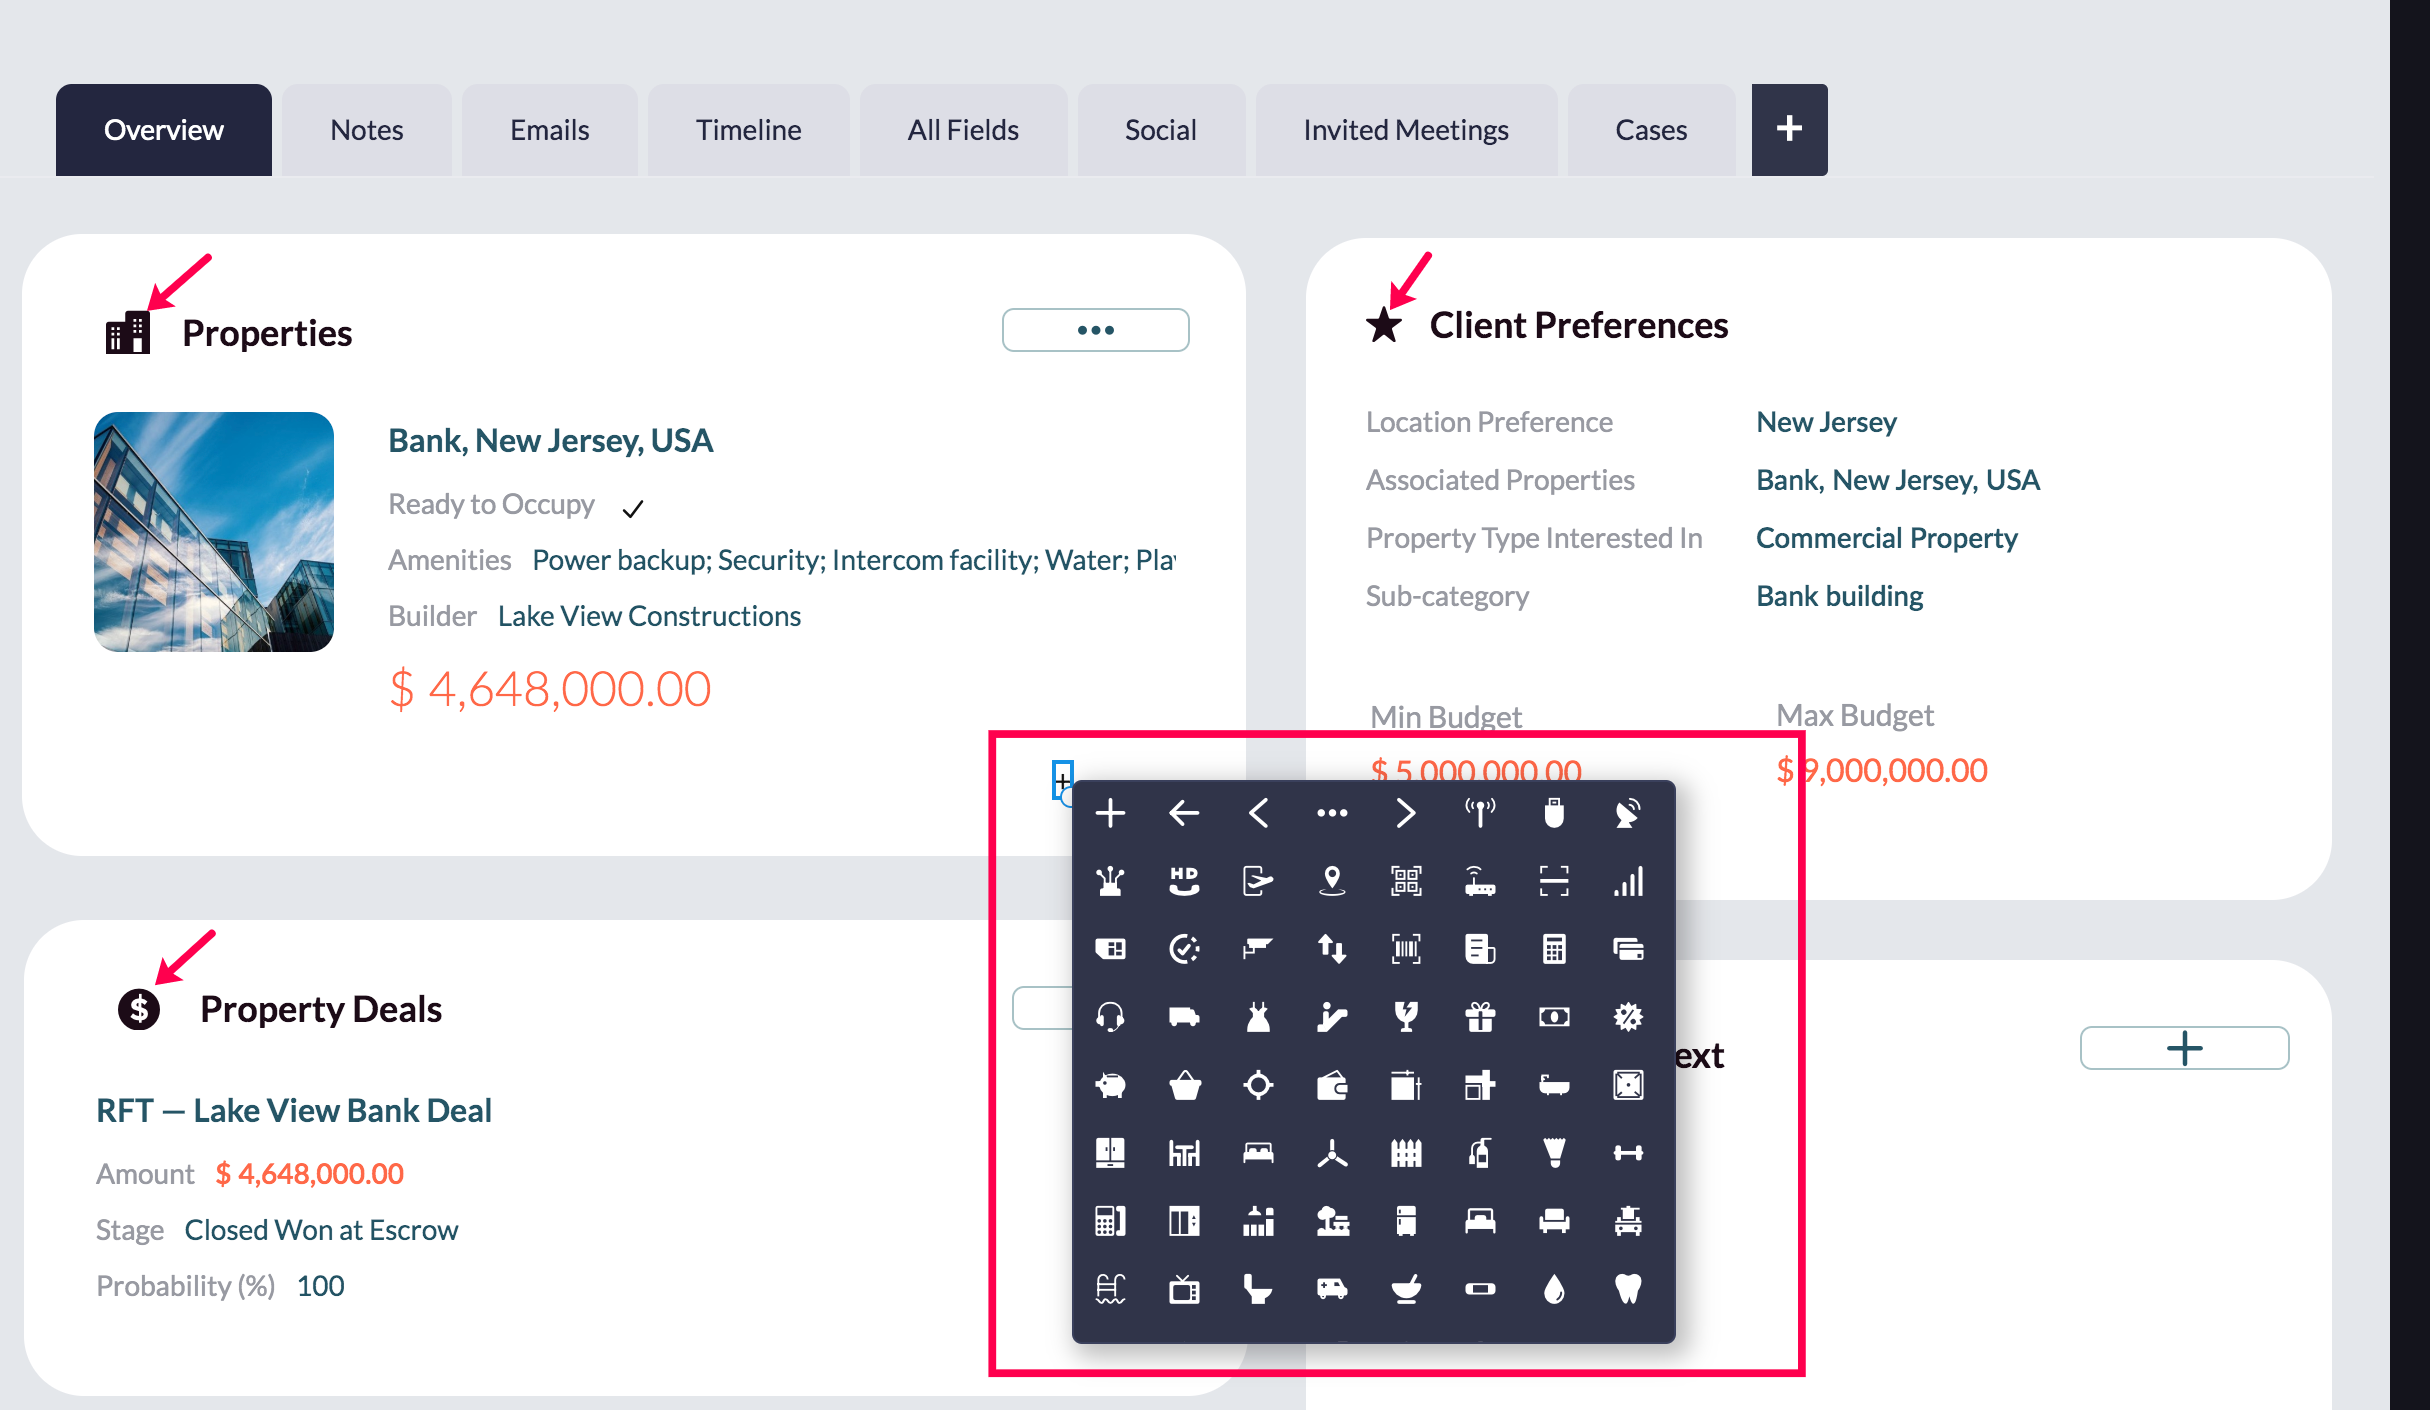Click the bank building property thumbnail
This screenshot has width=2430, height=1410.
pyautogui.click(x=214, y=532)
